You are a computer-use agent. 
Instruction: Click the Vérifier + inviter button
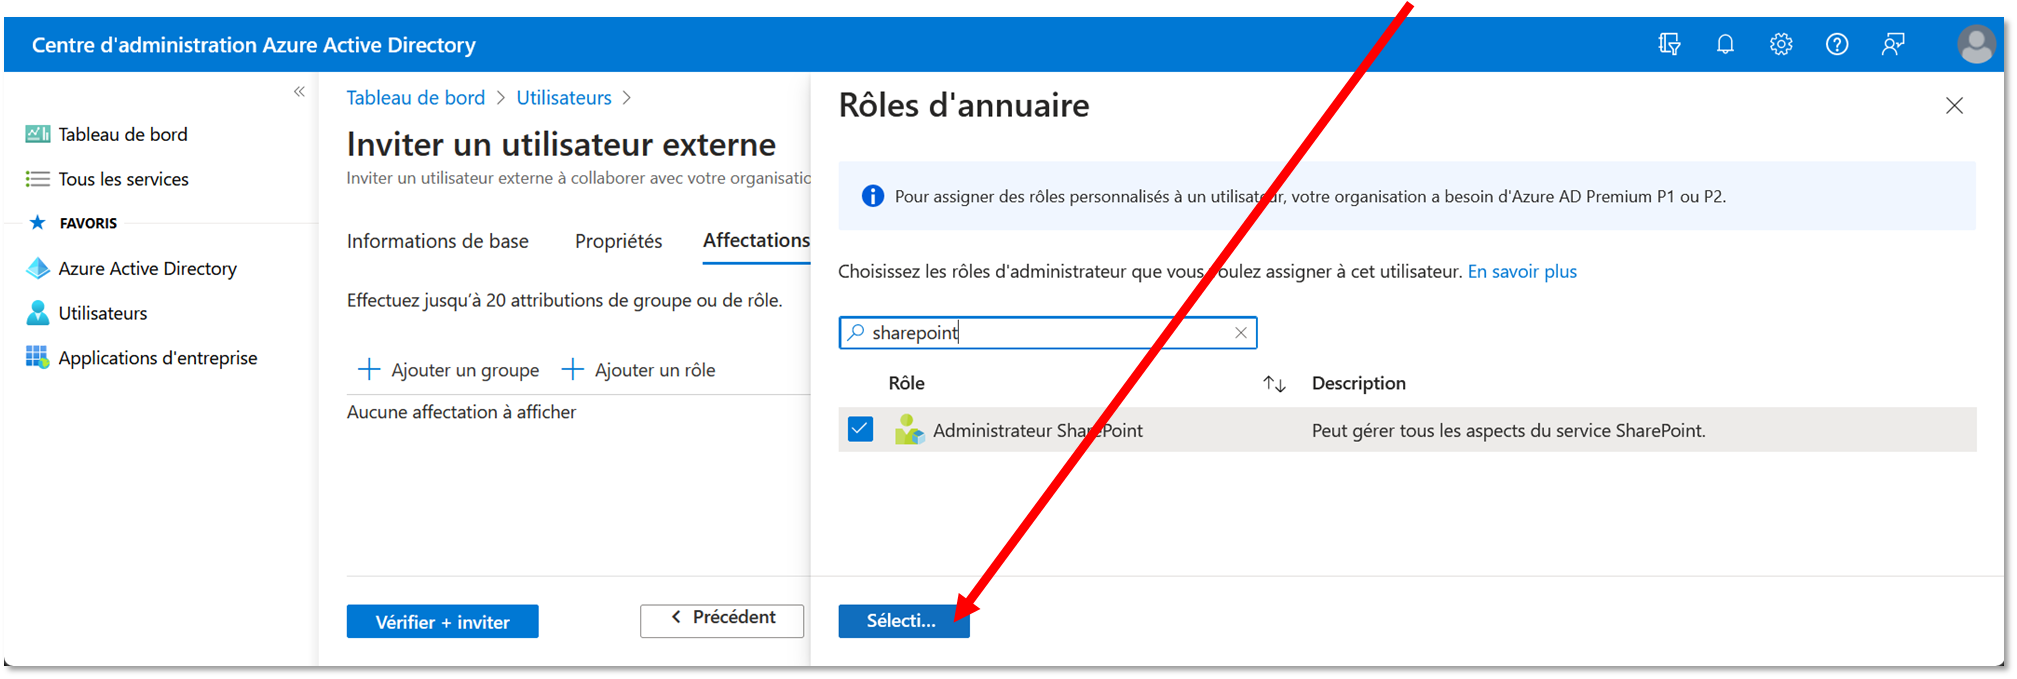pos(442,622)
